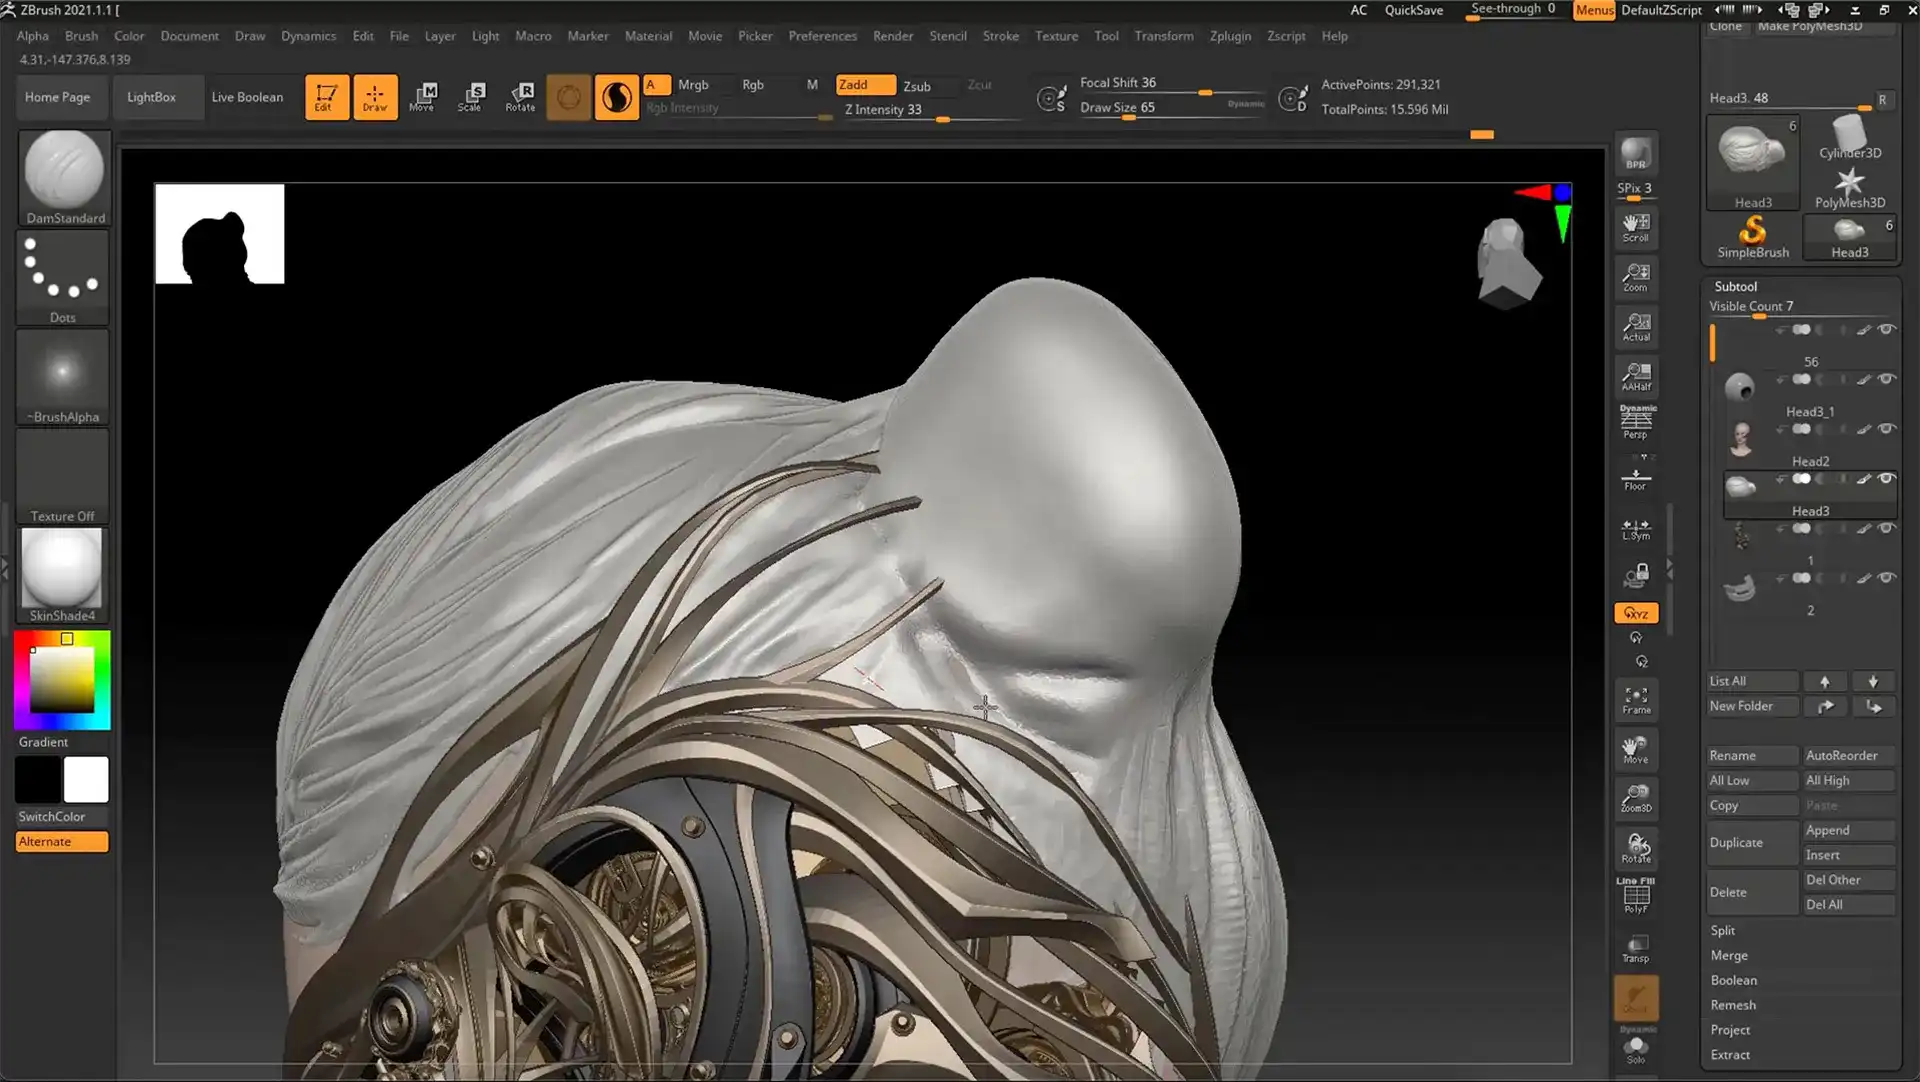
Task: Activate the Move gizmo tool
Action: (423, 97)
